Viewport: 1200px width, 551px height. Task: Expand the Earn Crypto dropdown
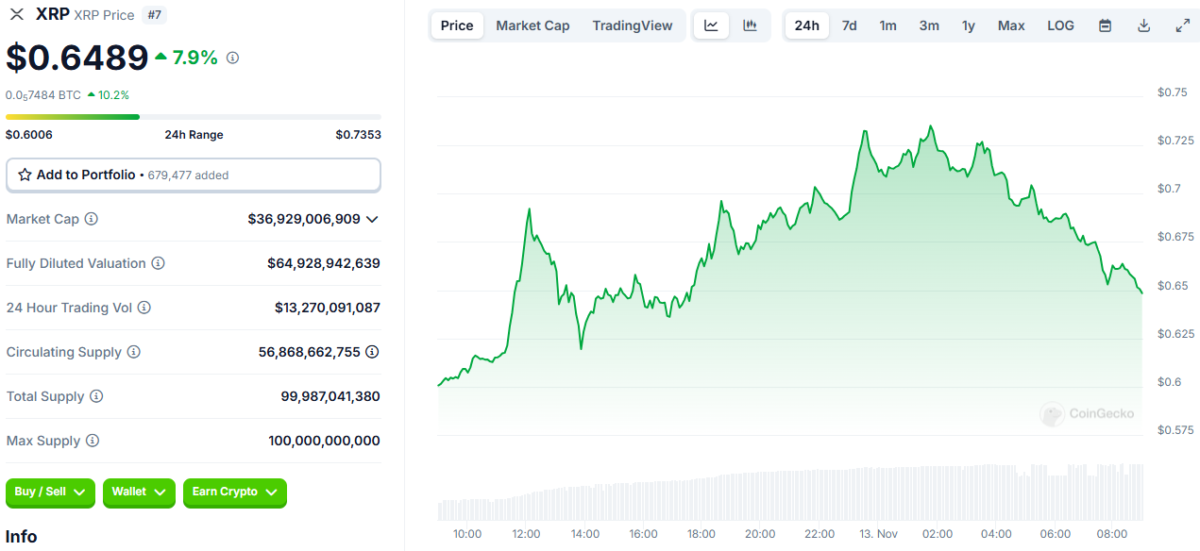click(234, 492)
